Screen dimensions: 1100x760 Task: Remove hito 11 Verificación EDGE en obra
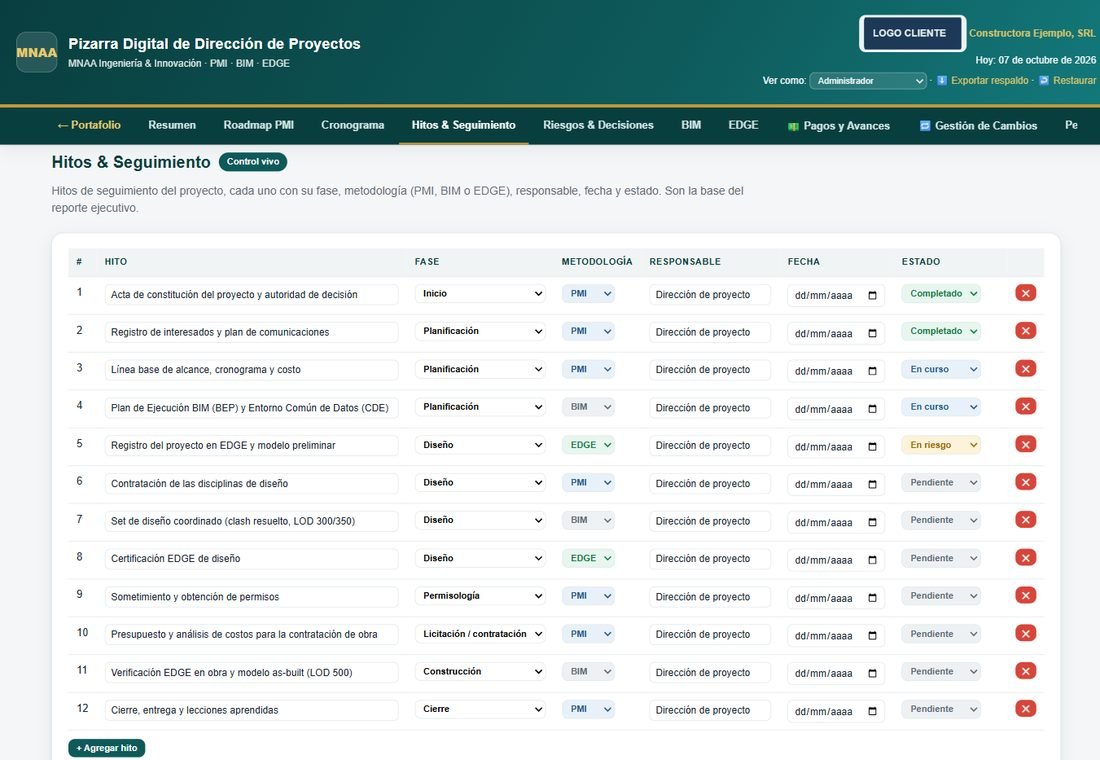pos(1025,672)
